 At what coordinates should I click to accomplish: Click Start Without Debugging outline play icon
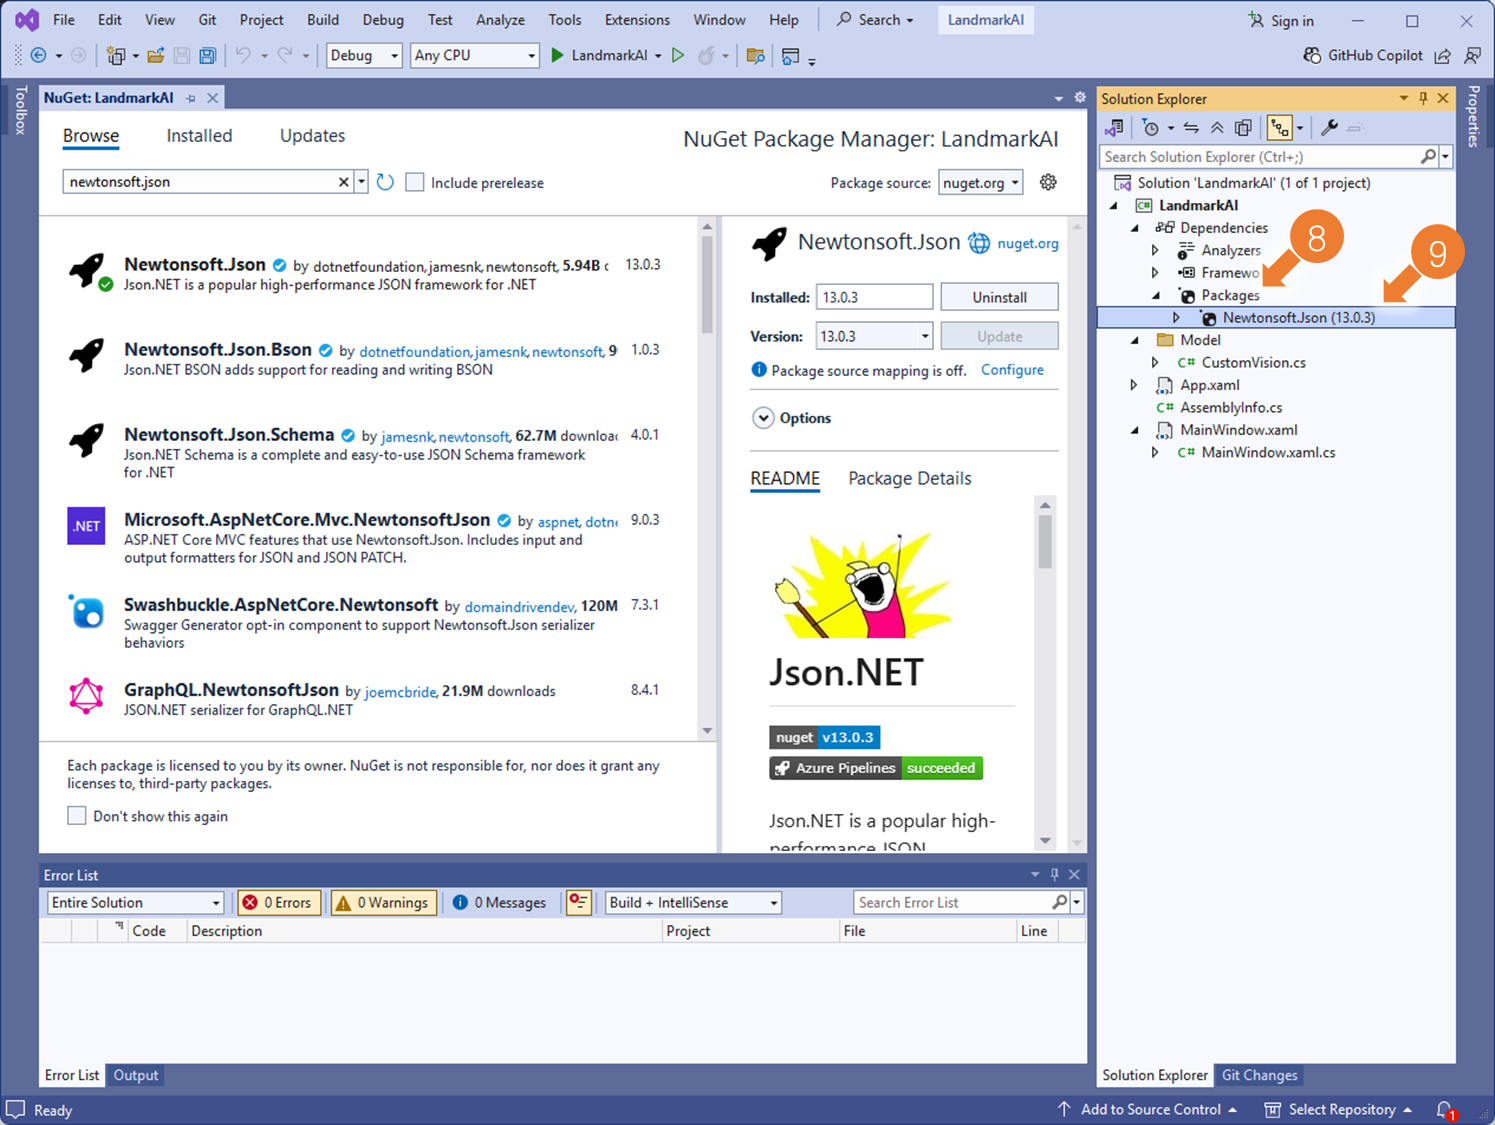coord(678,56)
